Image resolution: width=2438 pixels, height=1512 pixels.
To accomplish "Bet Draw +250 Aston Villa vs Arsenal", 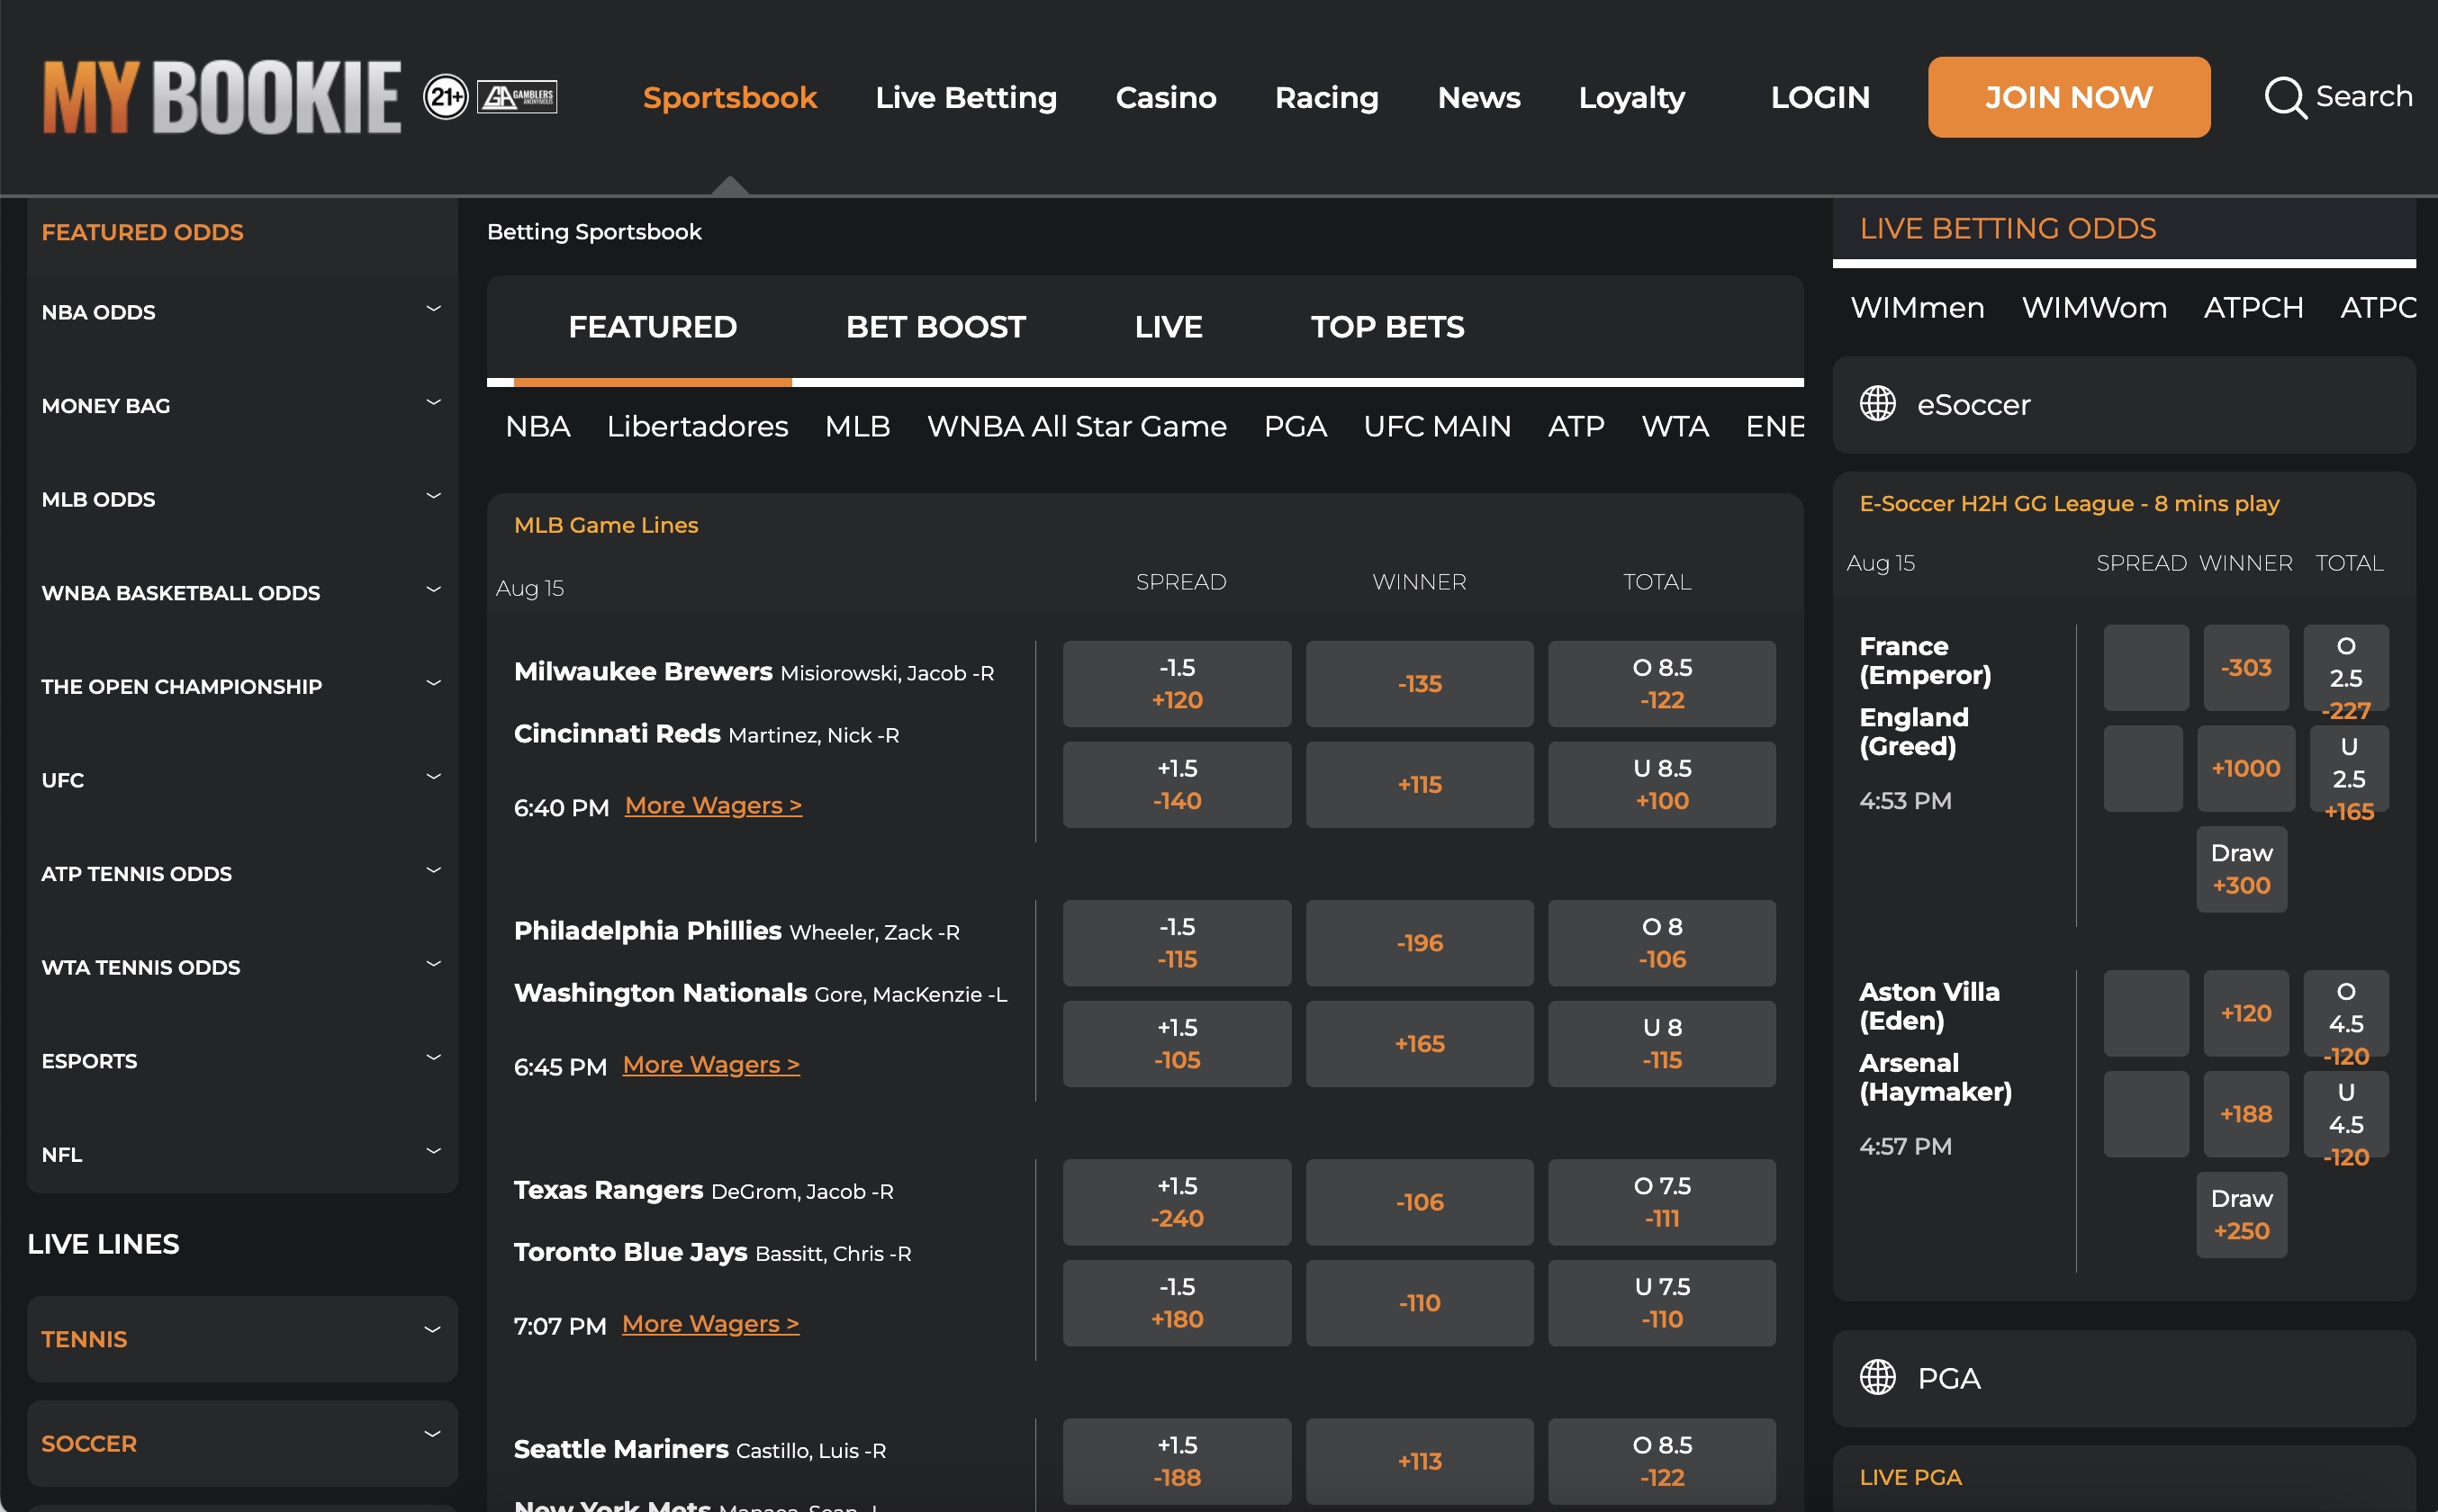I will pyautogui.click(x=2241, y=1215).
